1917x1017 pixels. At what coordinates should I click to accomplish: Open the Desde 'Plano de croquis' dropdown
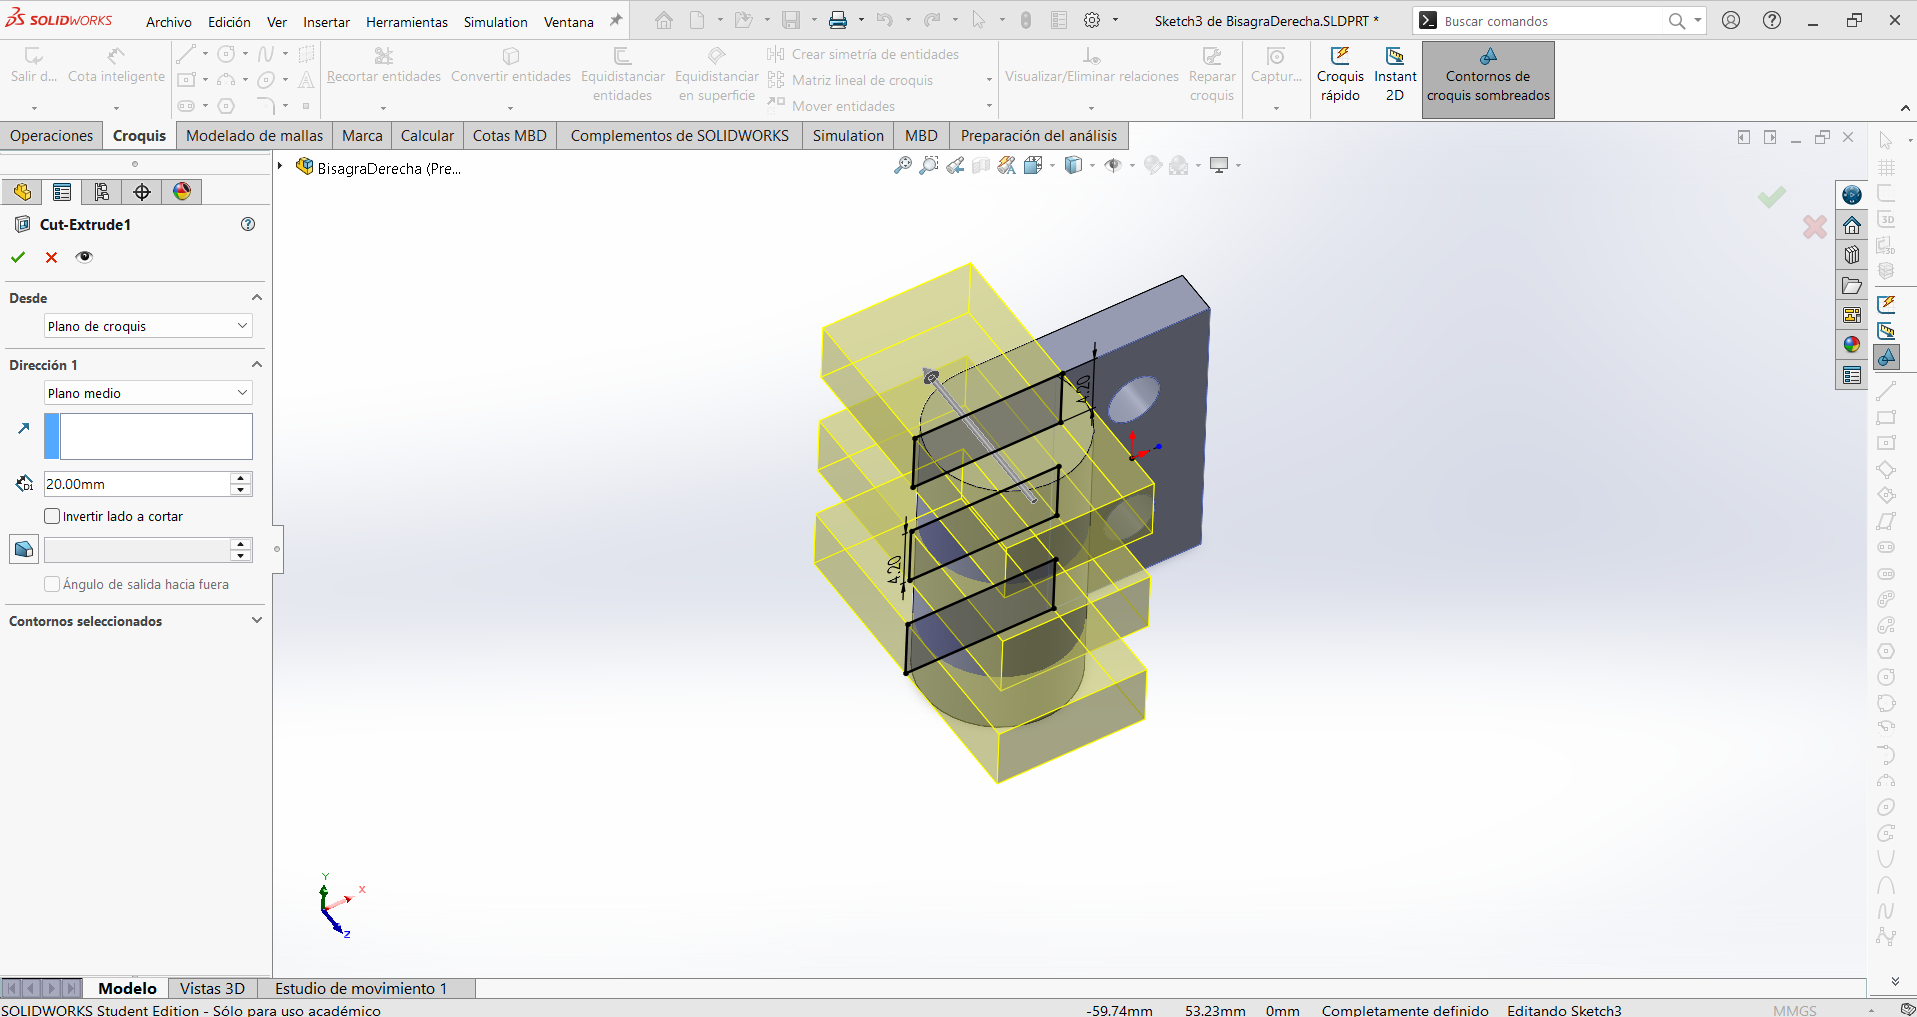coord(148,326)
